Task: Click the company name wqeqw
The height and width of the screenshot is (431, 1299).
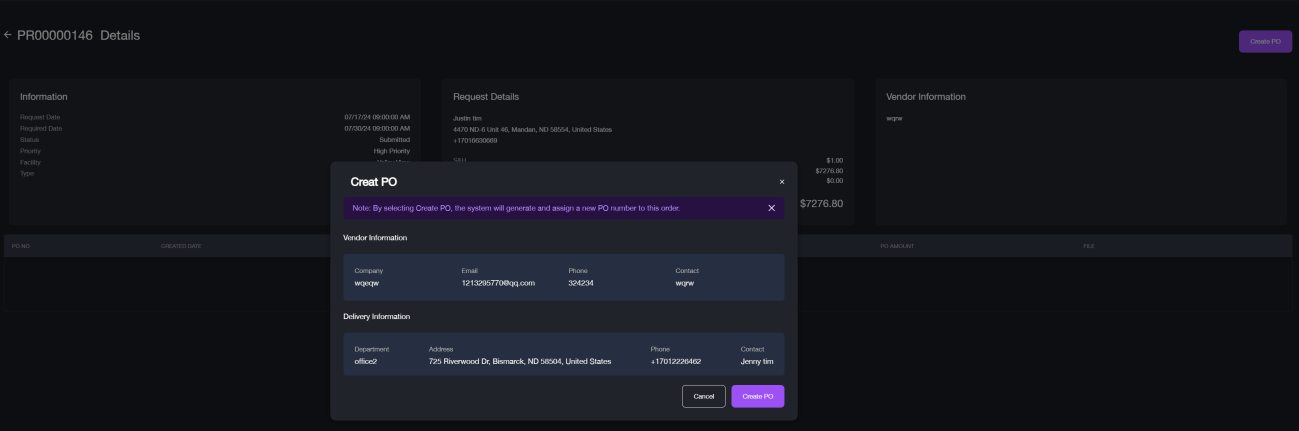Action: pyautogui.click(x=367, y=283)
